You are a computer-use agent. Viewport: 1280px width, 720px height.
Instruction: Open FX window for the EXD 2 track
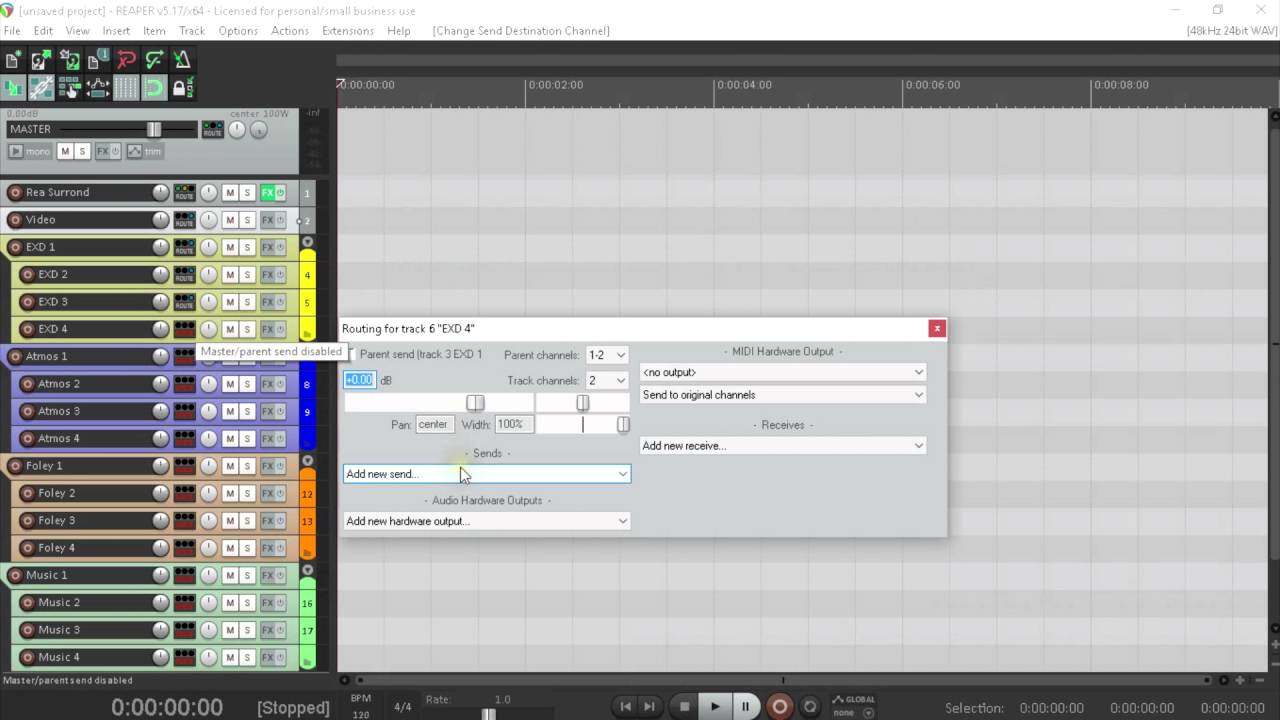click(x=267, y=274)
